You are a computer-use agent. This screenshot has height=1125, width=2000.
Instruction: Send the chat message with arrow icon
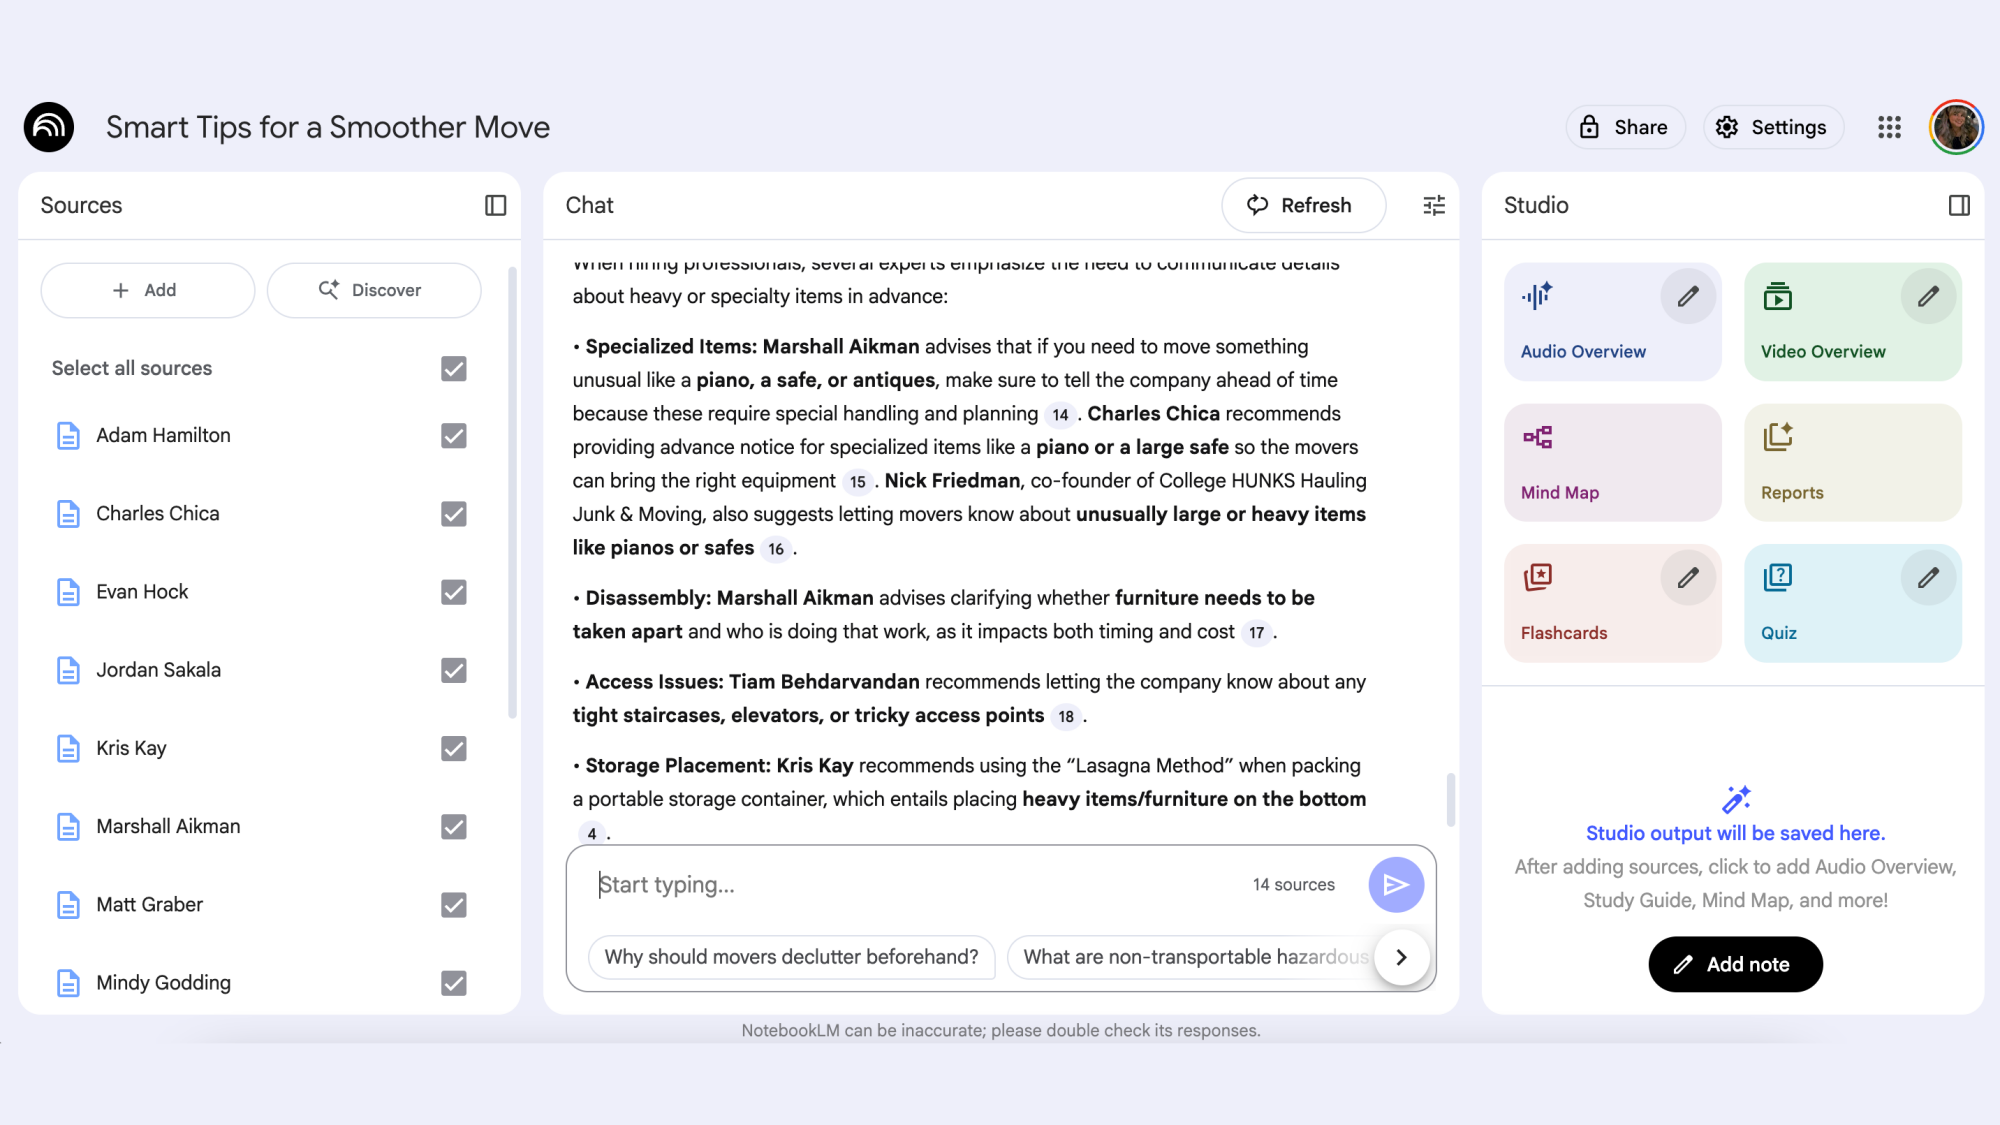click(x=1396, y=884)
